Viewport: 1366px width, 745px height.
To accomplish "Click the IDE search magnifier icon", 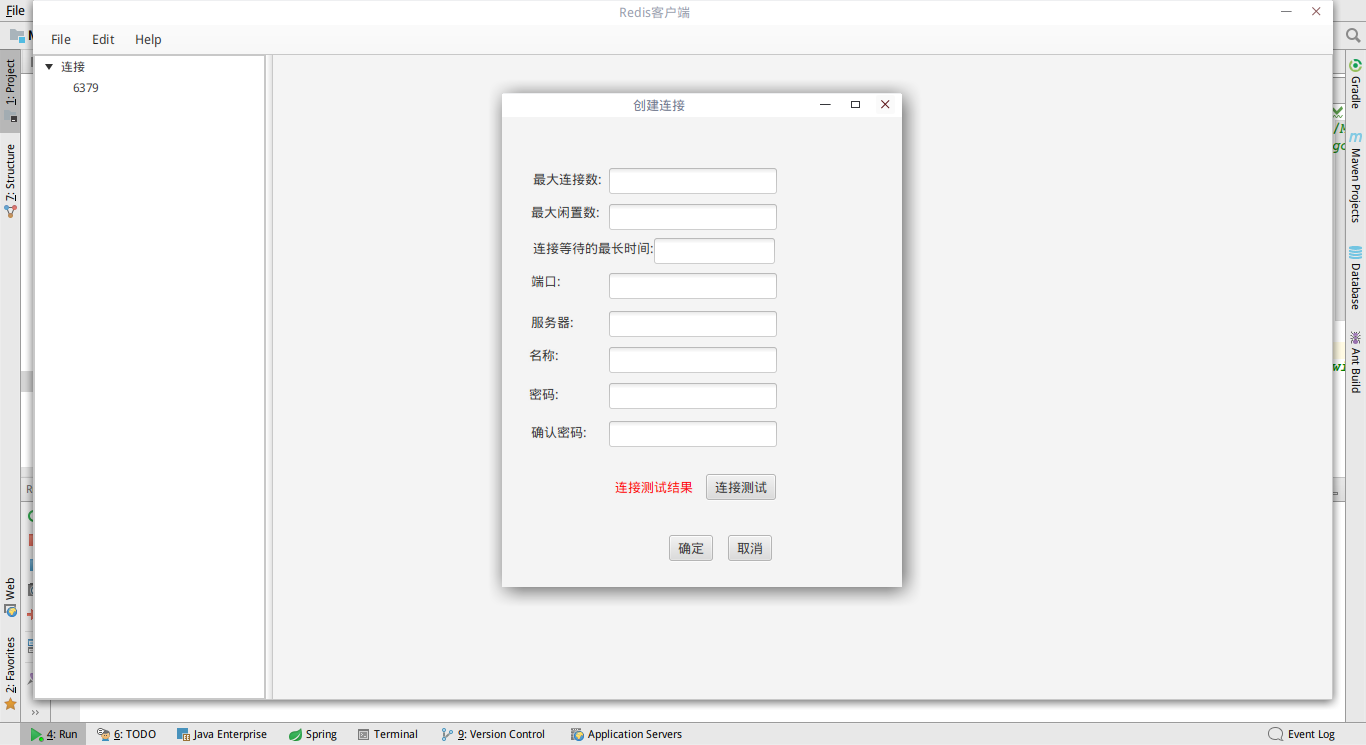I will coord(1353,35).
